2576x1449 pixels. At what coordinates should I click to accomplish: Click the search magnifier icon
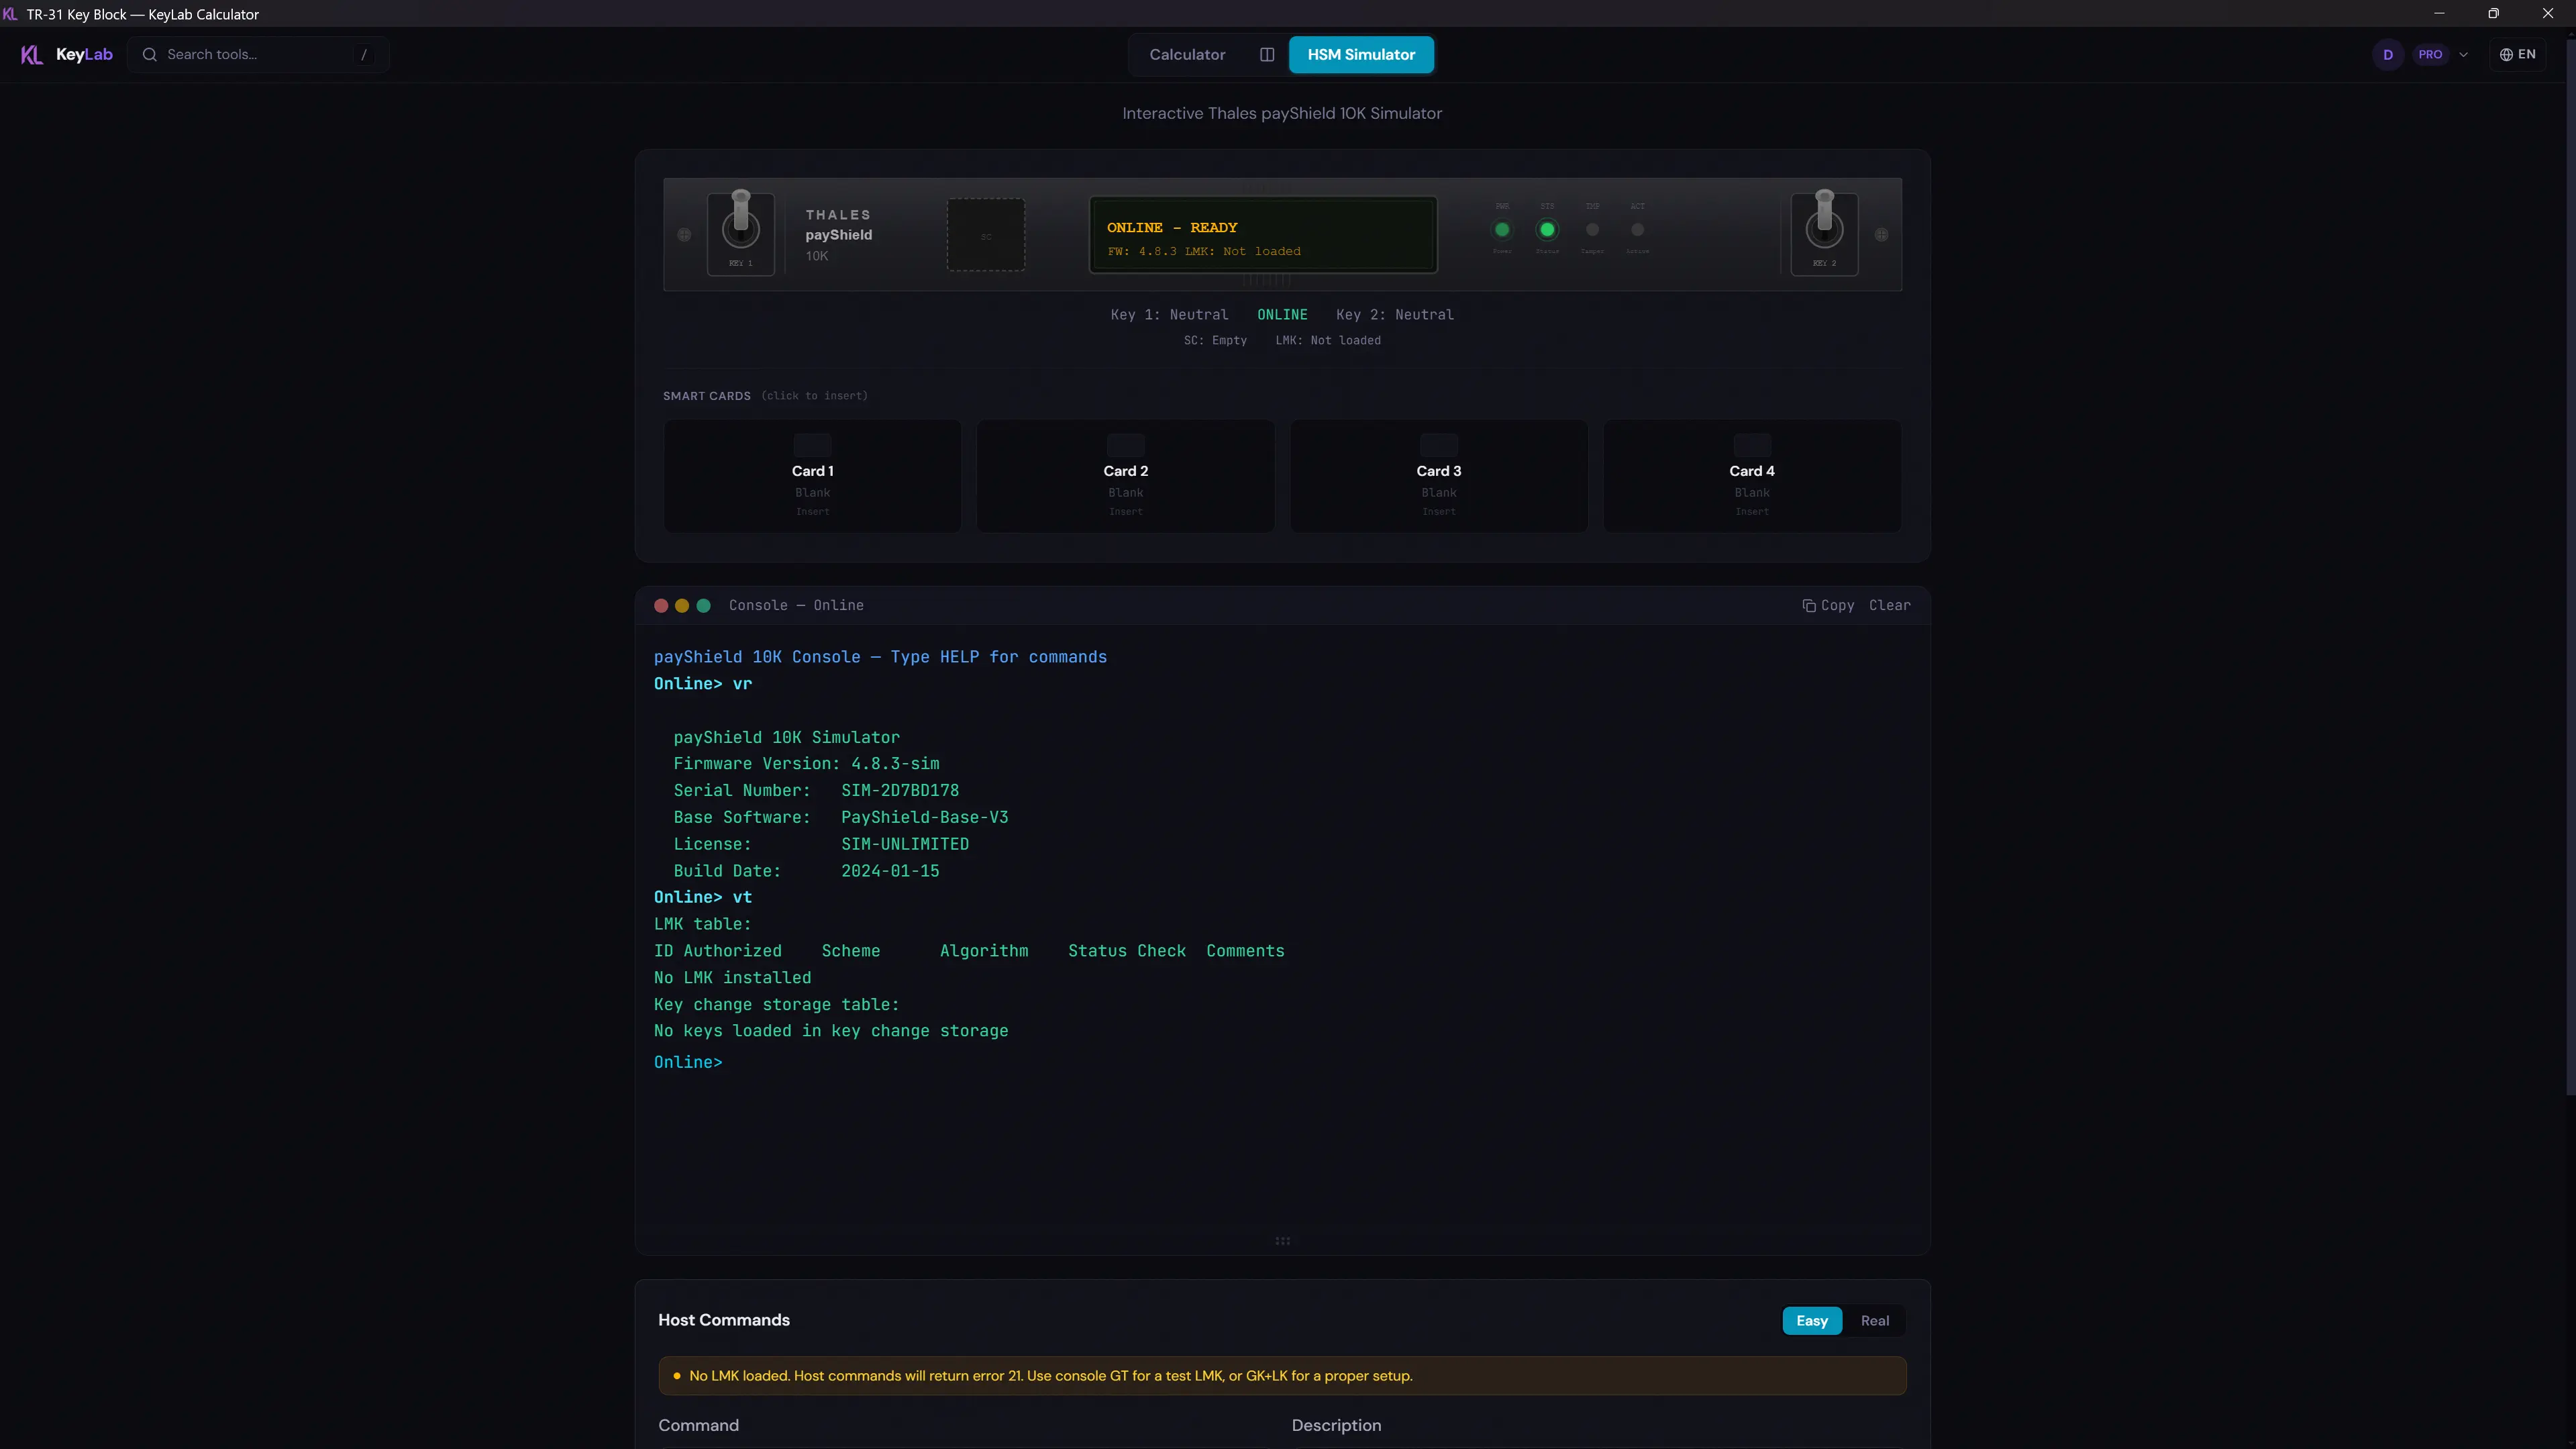149,54
